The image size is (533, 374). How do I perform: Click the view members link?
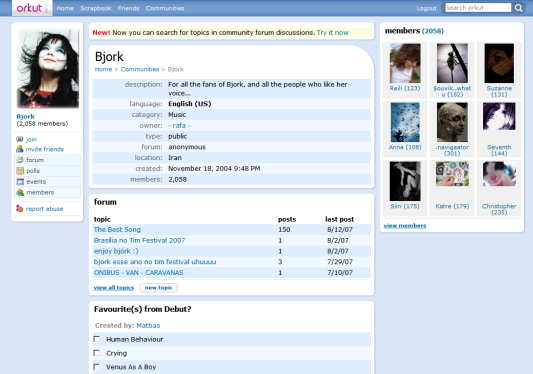[405, 225]
